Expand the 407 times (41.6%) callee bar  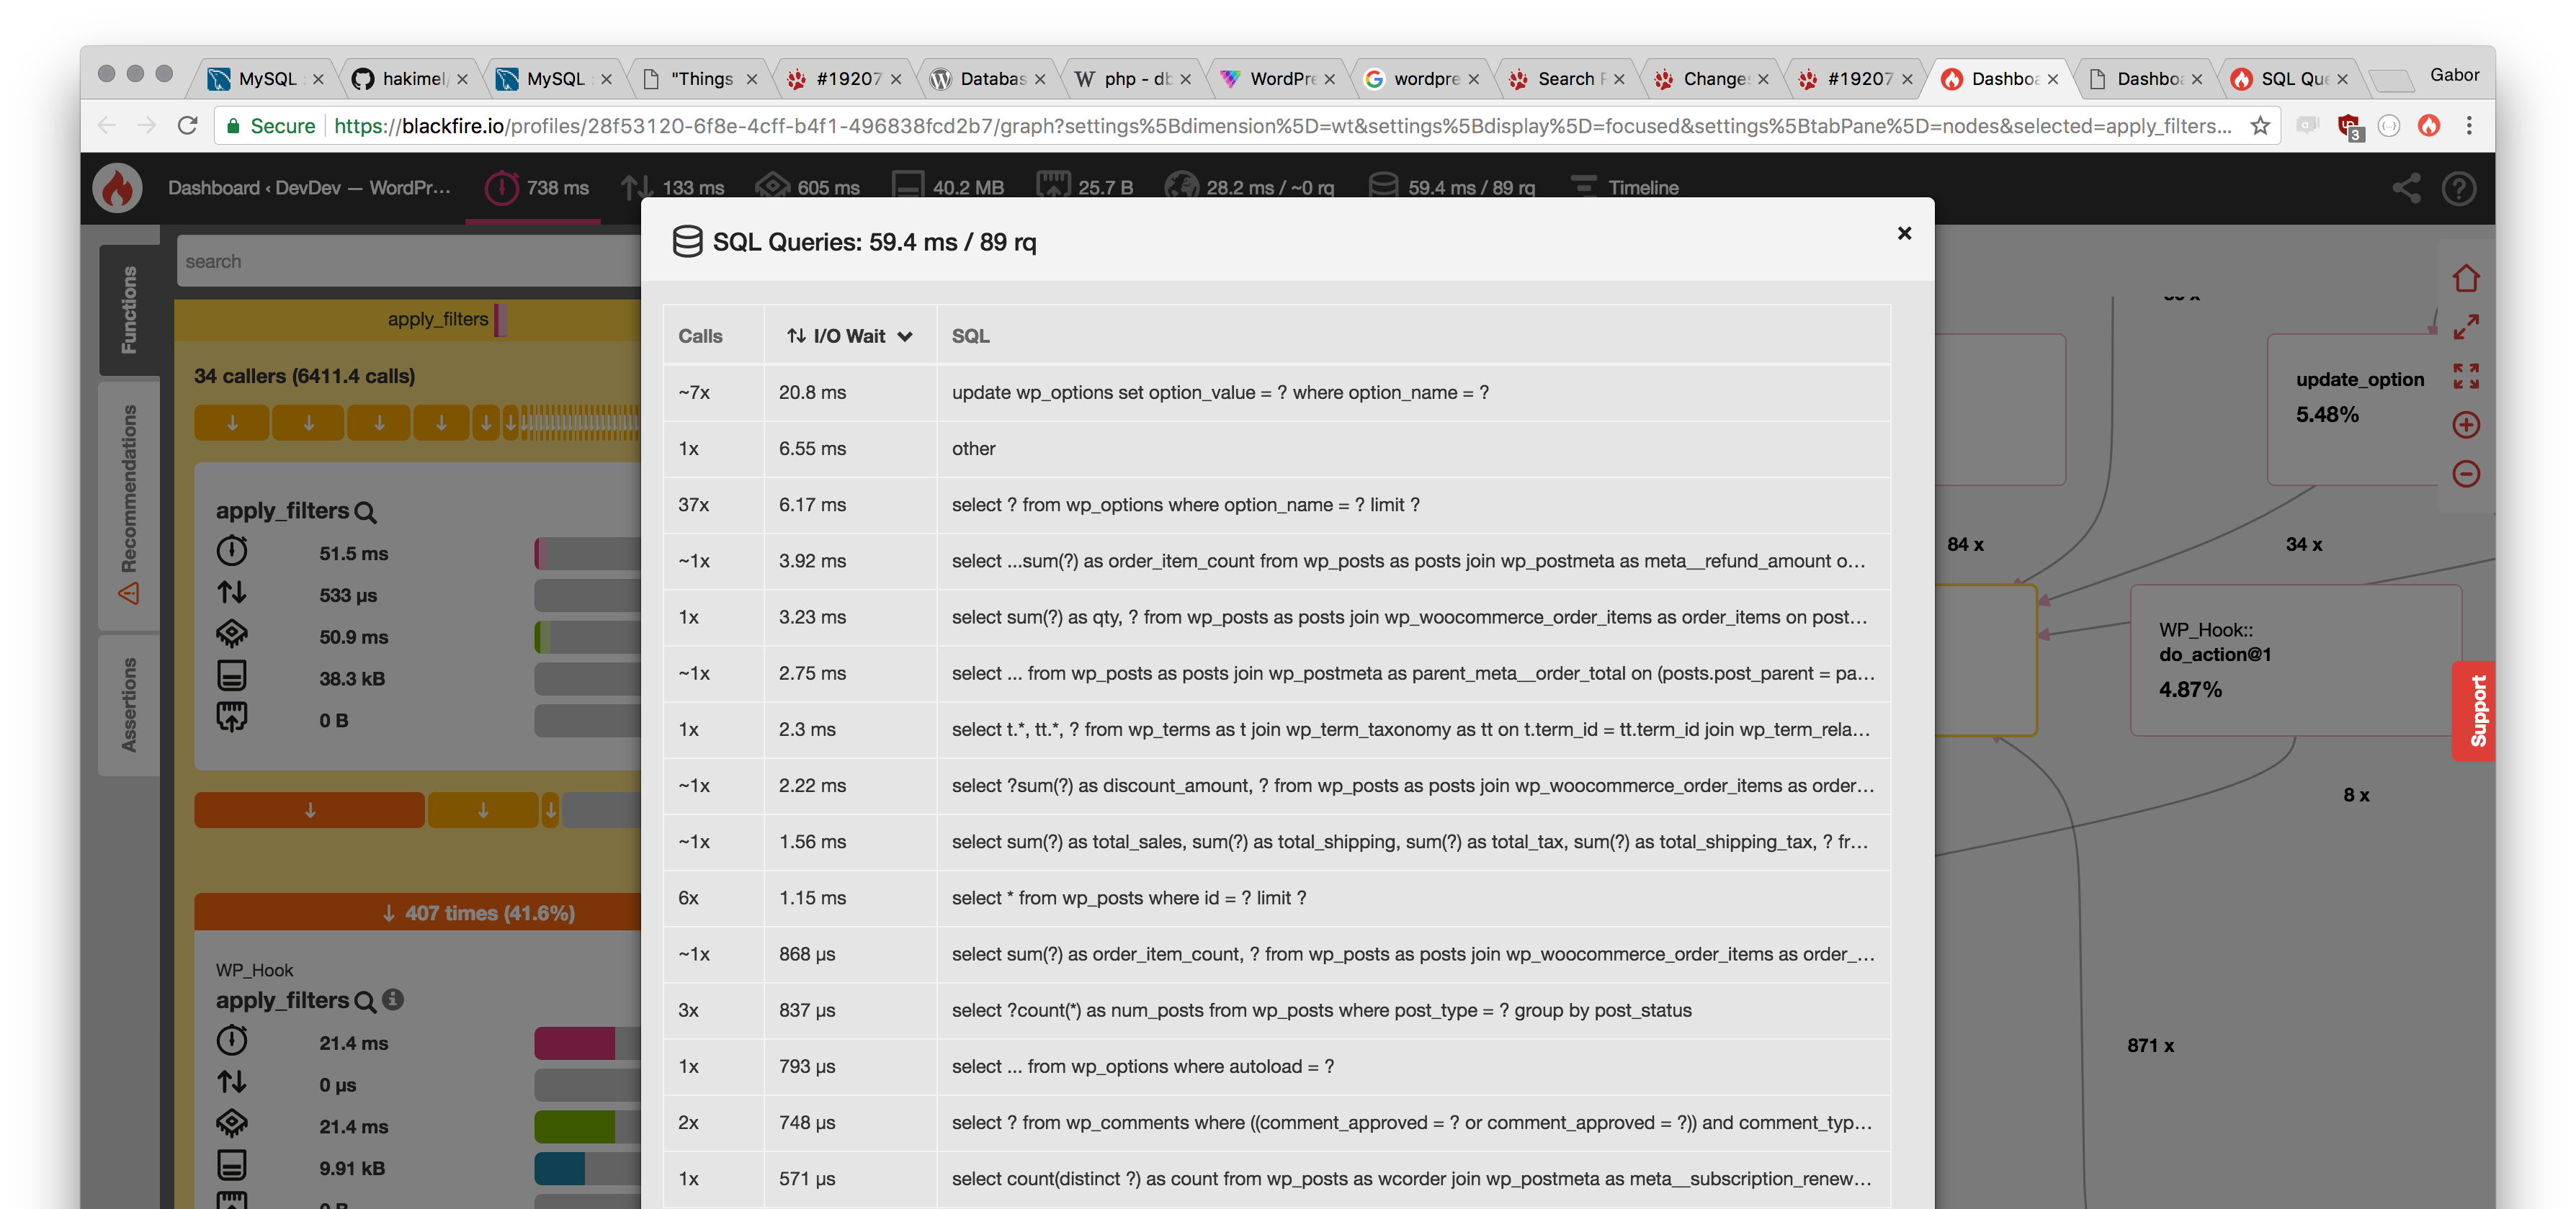tap(417, 912)
